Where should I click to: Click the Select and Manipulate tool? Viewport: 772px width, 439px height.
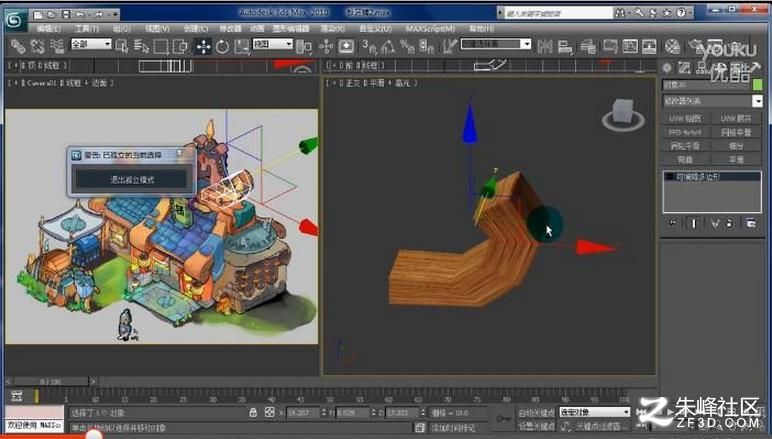click(326, 46)
